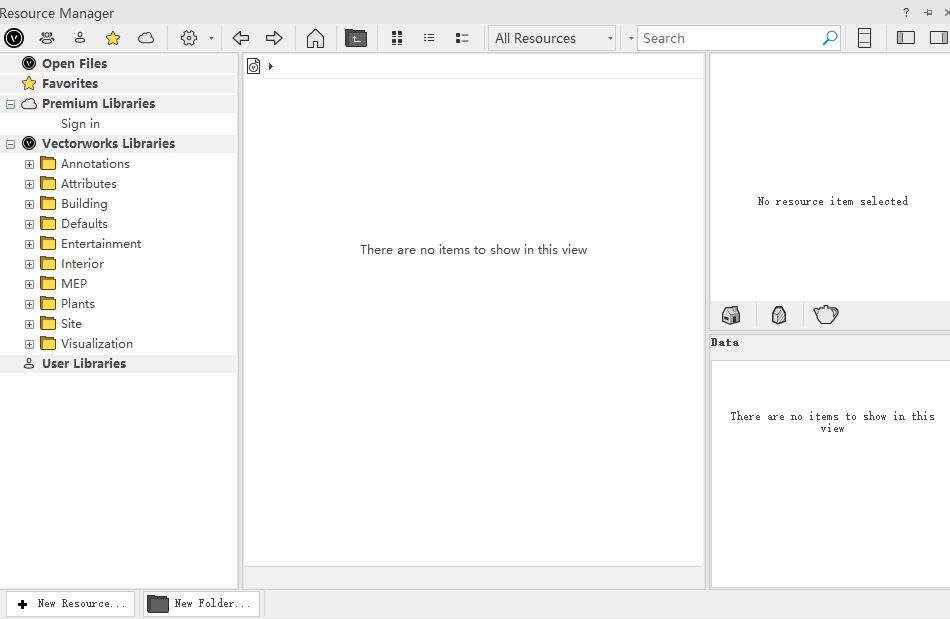Open the All Resources dropdown
This screenshot has width=950, height=619.
tap(553, 38)
